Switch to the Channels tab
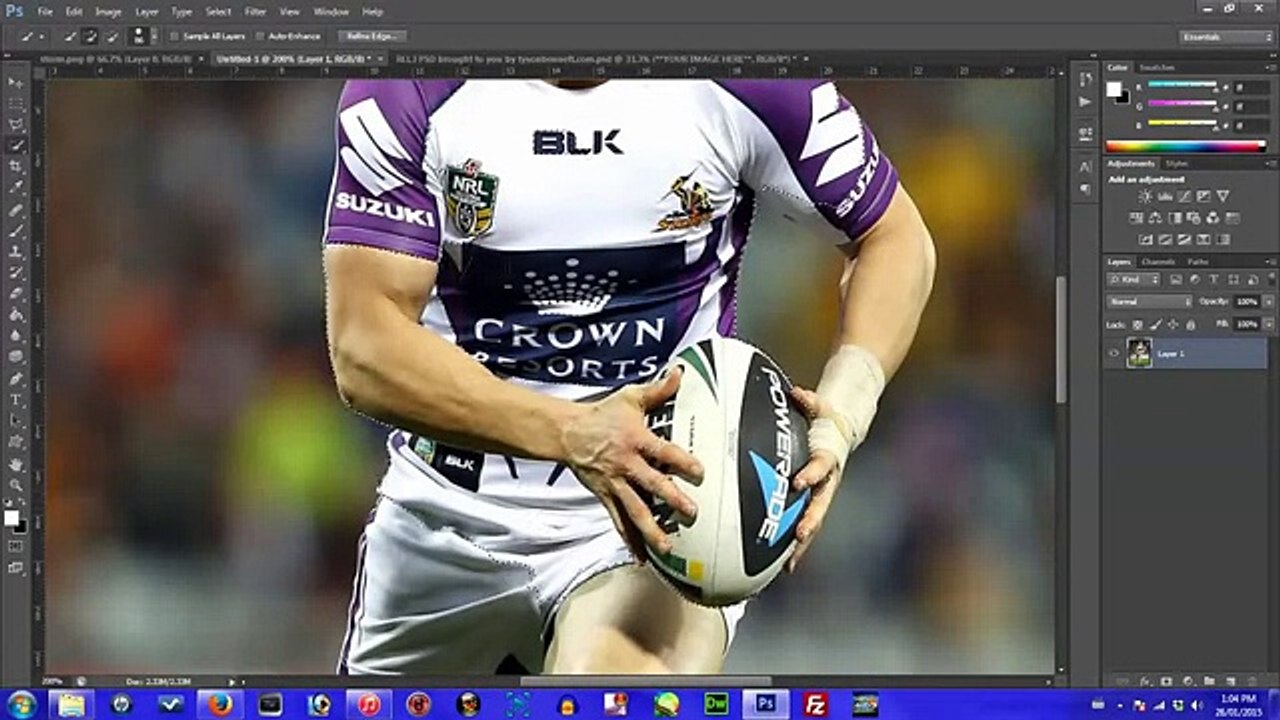 [1158, 262]
